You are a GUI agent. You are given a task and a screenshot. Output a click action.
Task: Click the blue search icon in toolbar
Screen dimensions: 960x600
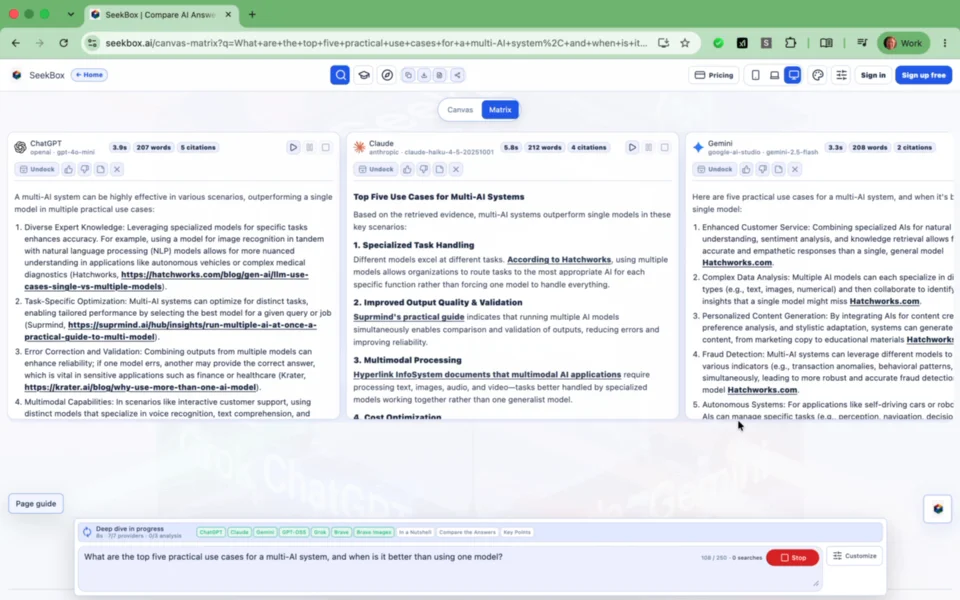click(x=340, y=75)
